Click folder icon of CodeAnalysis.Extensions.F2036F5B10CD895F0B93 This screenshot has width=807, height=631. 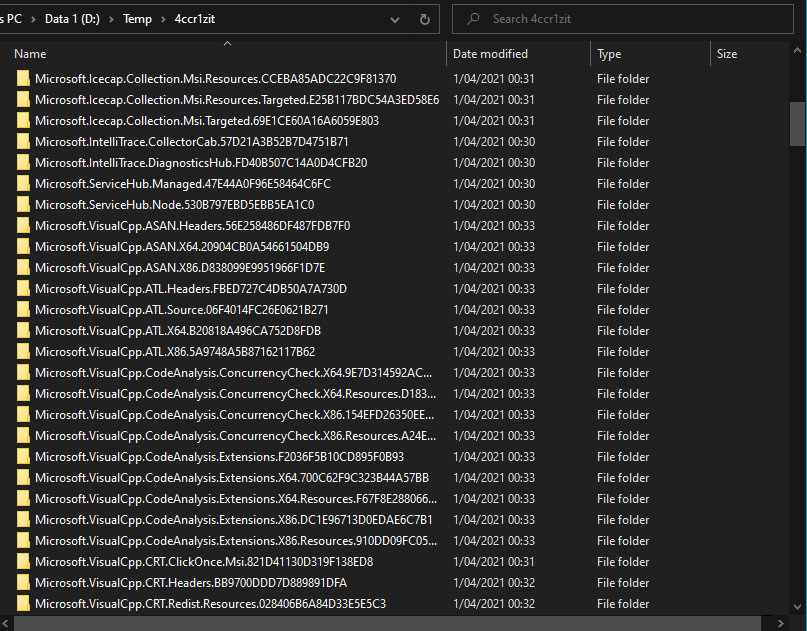[x=23, y=457]
